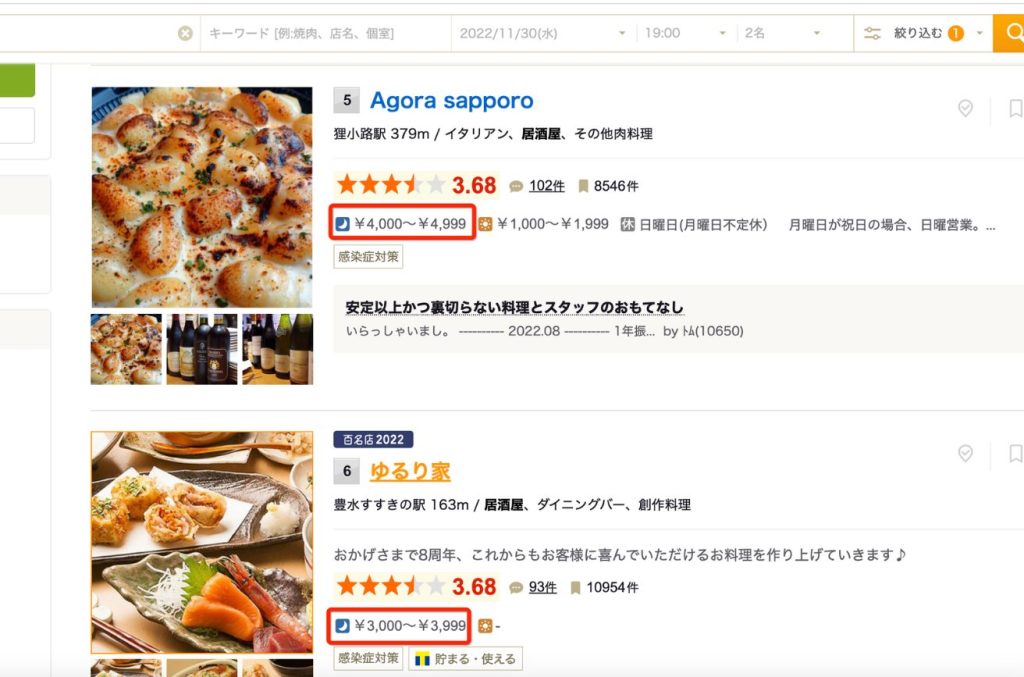Open Agora sapporo's third bottle thumbnail

coord(278,349)
